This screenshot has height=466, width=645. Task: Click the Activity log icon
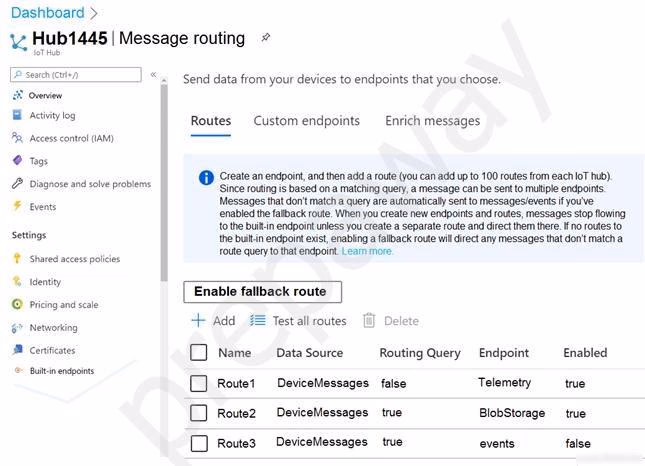(17, 115)
